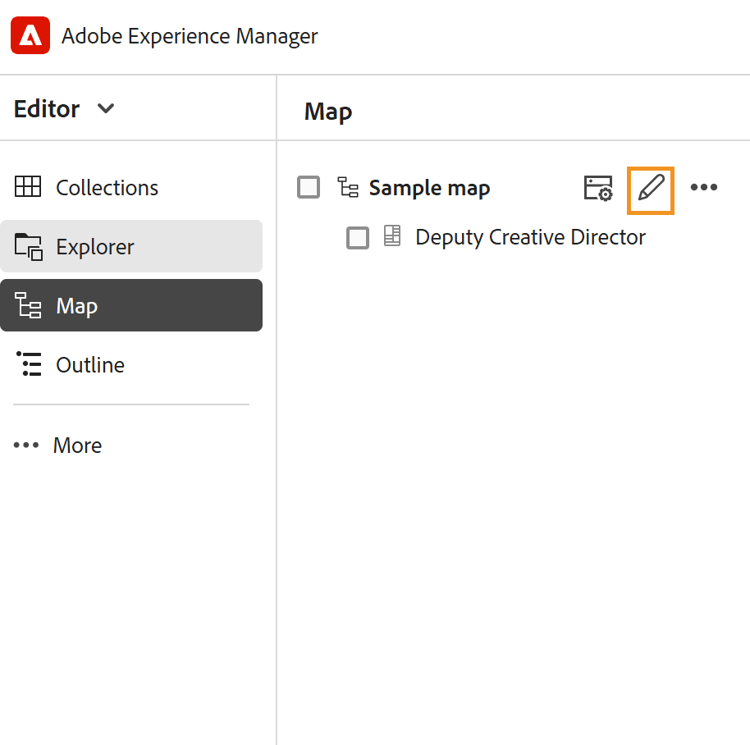The width and height of the screenshot is (750, 745).
Task: Click the Outline list icon
Action: (28, 365)
